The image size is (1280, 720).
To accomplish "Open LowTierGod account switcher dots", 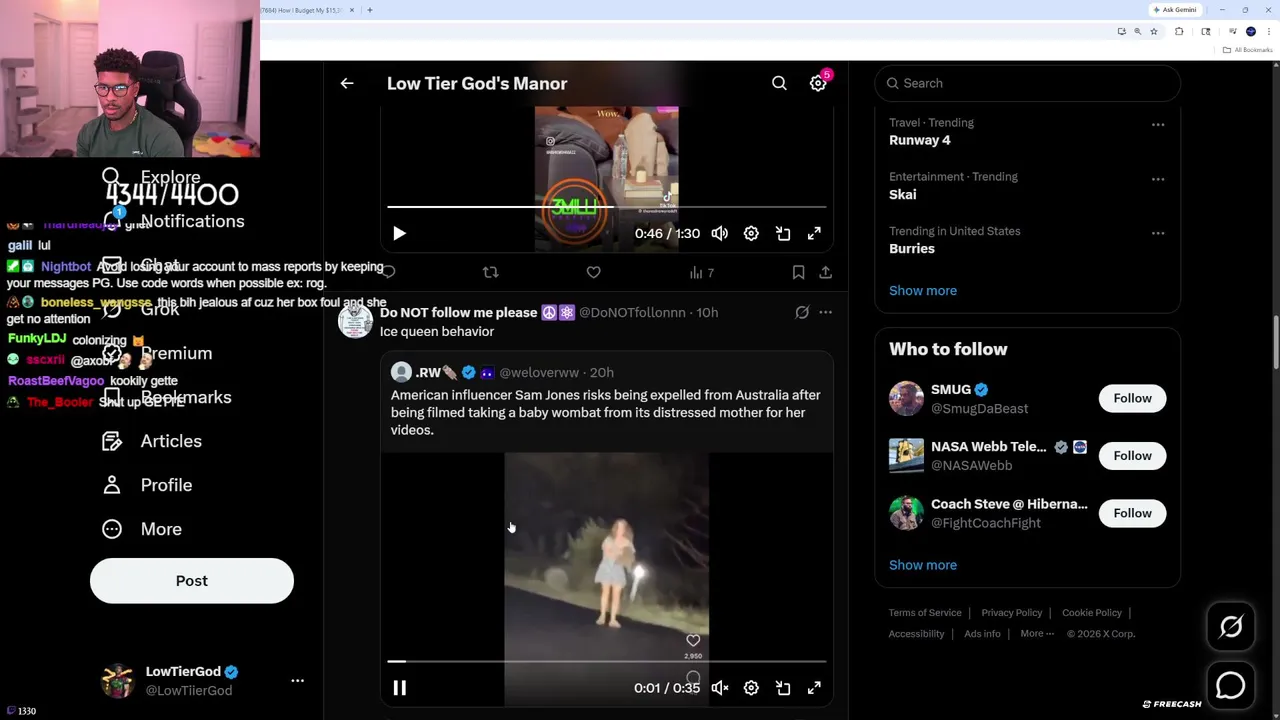I will [x=297, y=680].
